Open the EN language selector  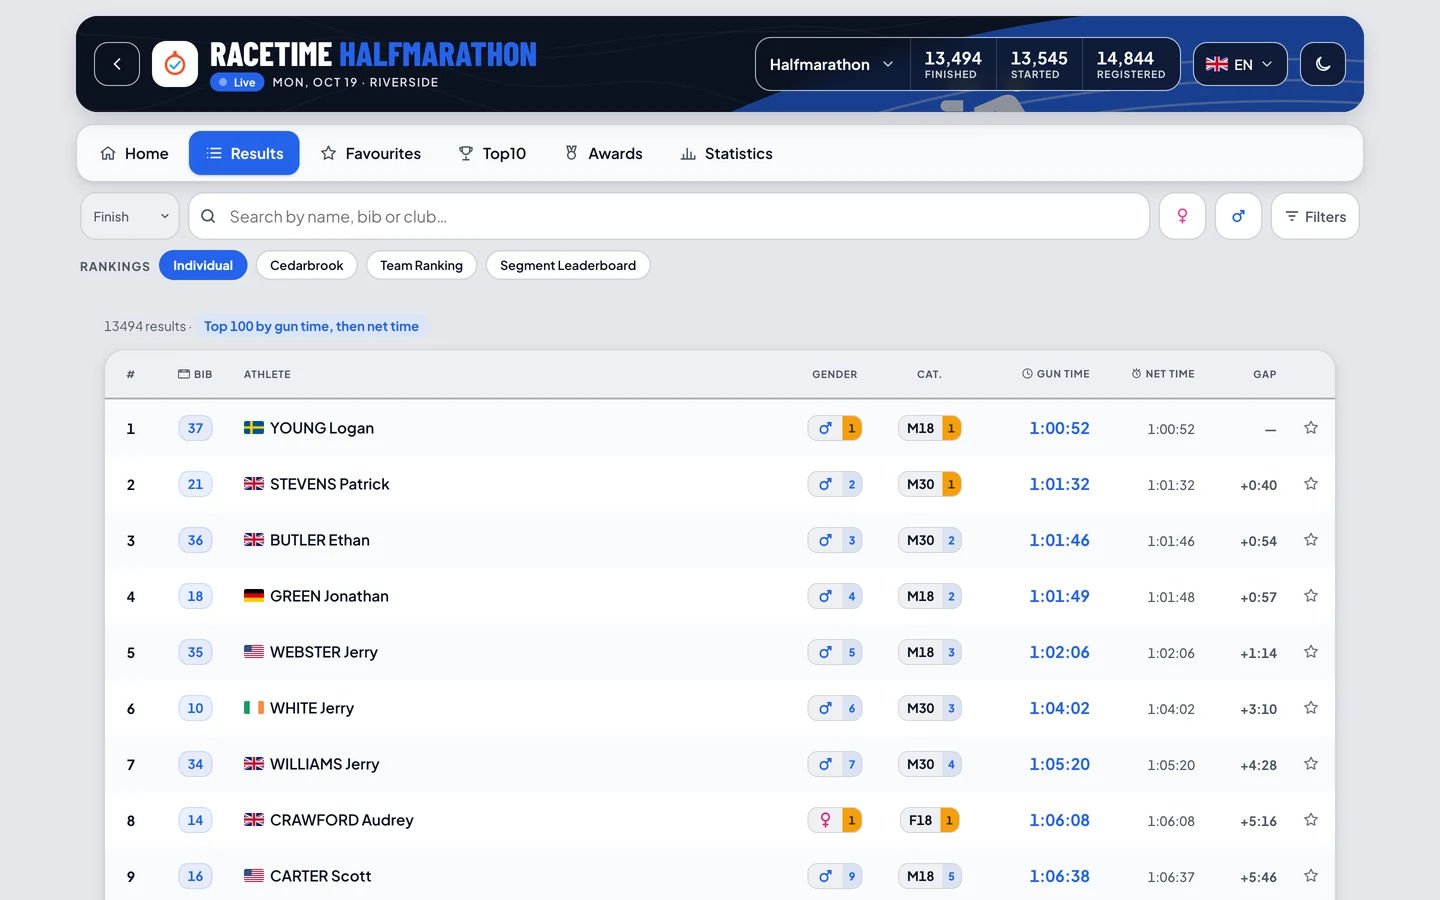(1240, 64)
